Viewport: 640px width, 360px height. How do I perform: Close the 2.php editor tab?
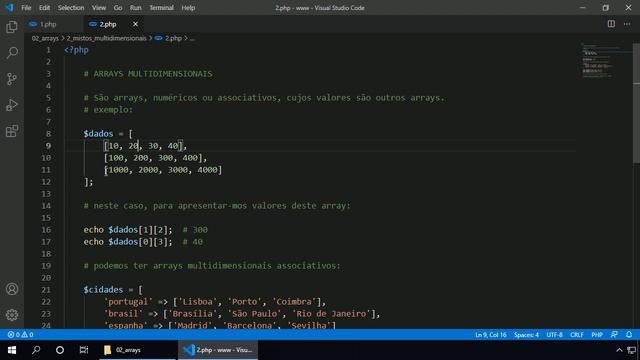[x=135, y=24]
